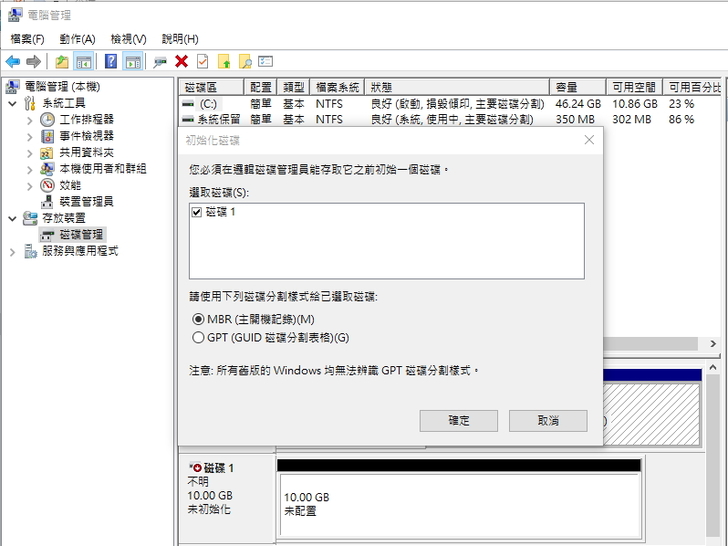
Task: Close the 初始化磁碟 dialog
Action: (x=589, y=140)
